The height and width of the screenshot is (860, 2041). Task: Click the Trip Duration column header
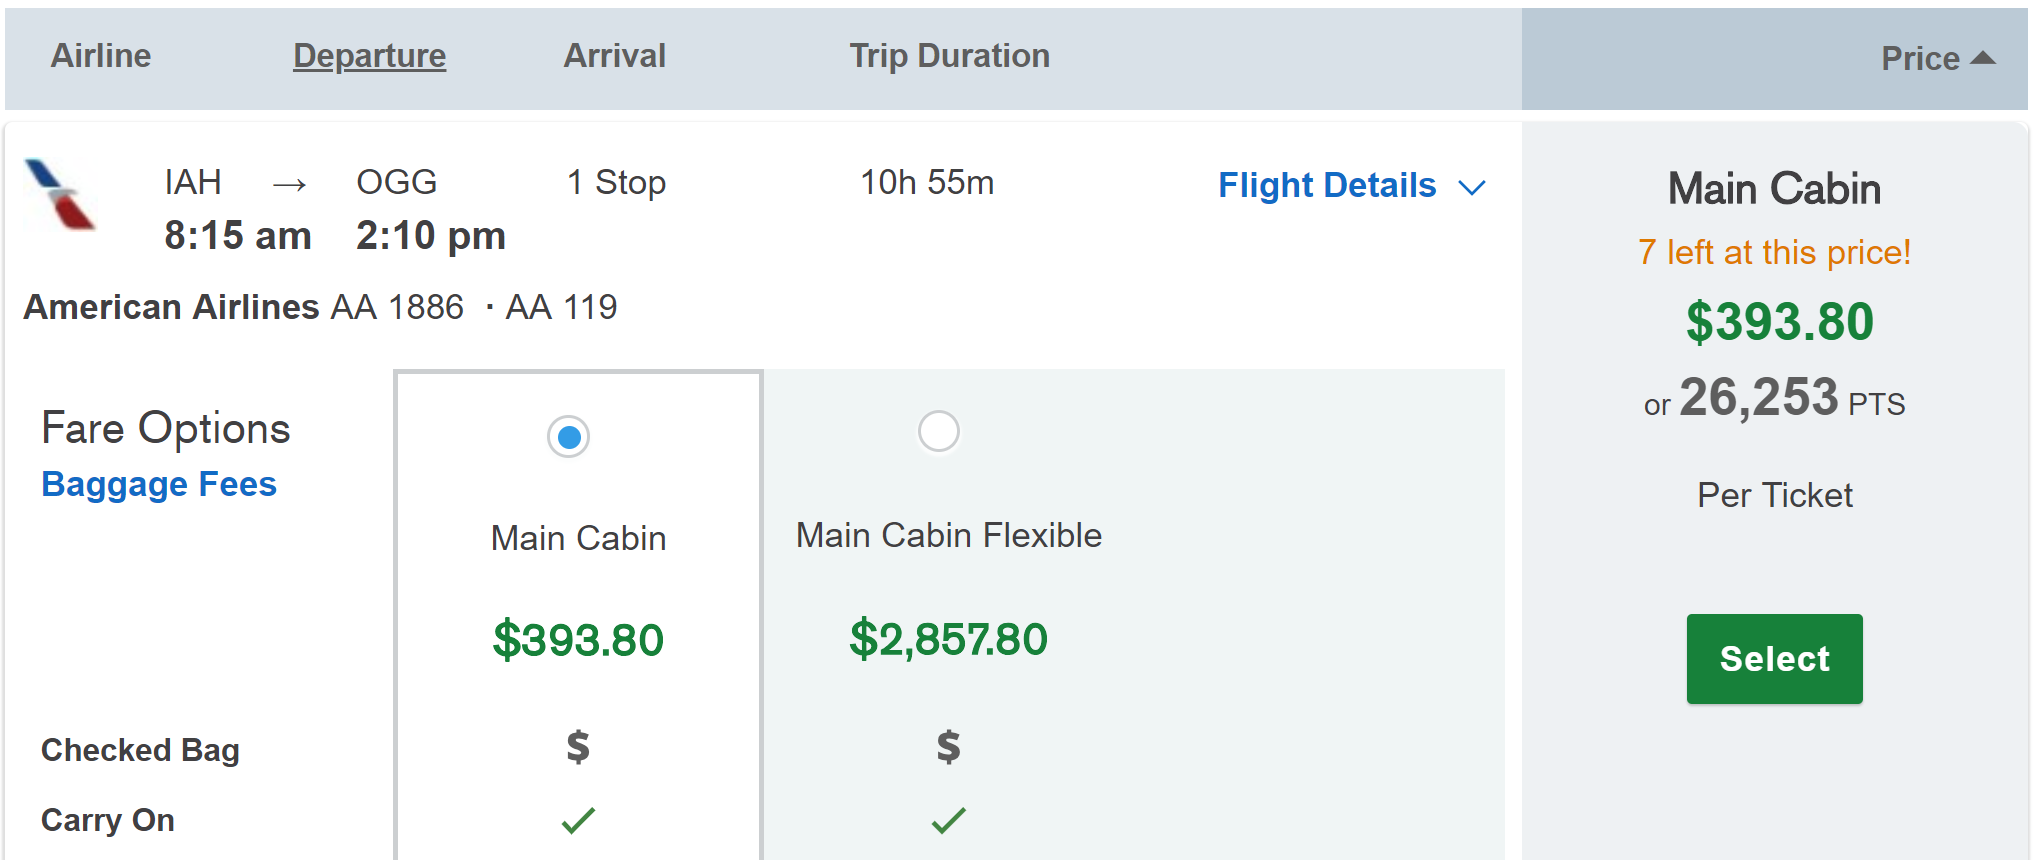[x=949, y=56]
